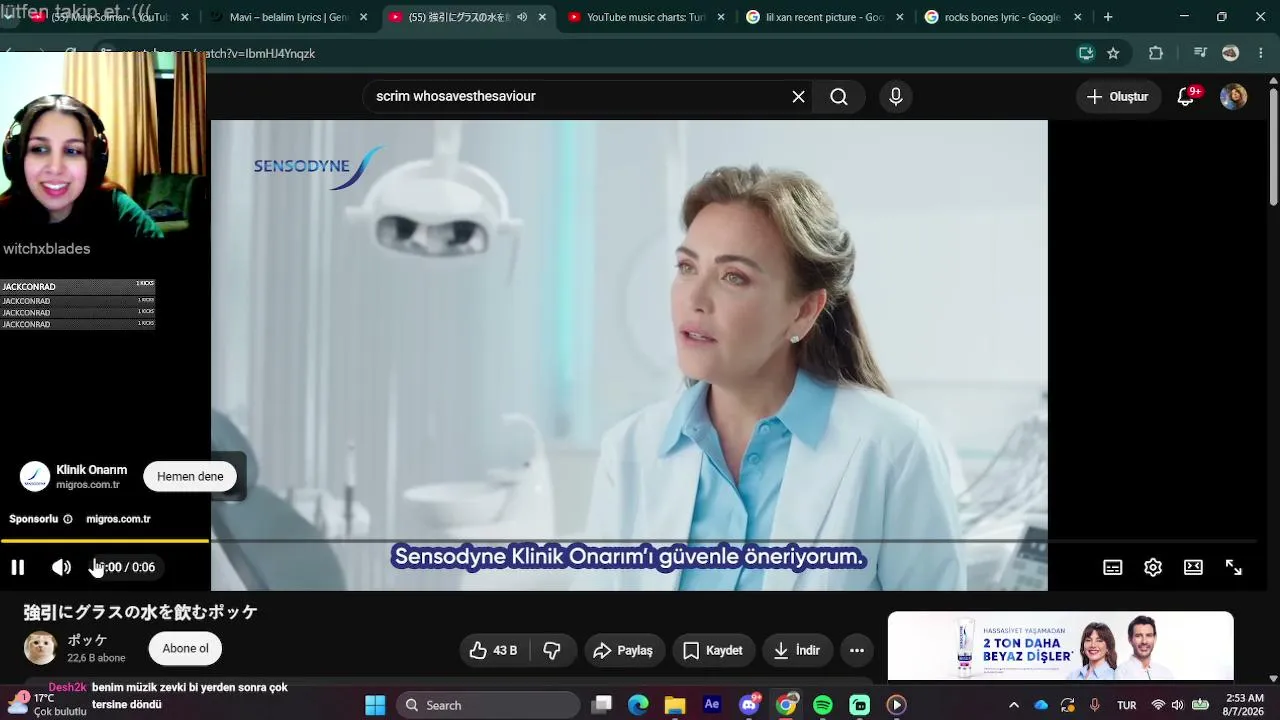Click the install/cast icon in address bar
Image resolution: width=1280 pixels, height=720 pixels.
pyautogui.click(x=1086, y=53)
